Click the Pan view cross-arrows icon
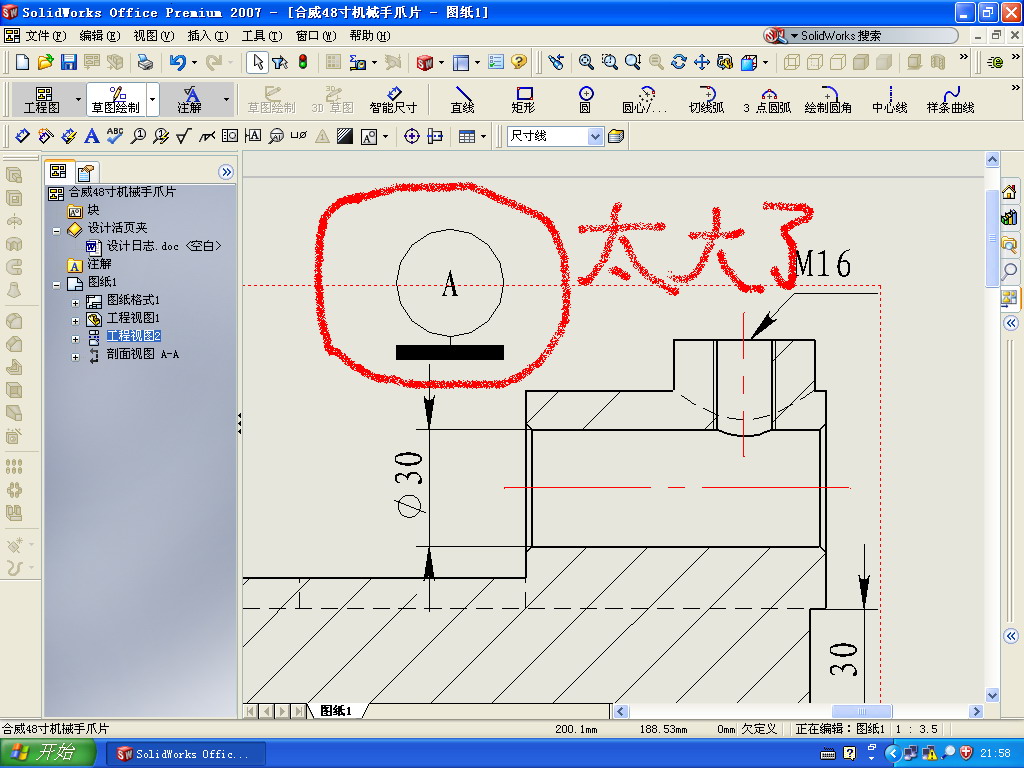This screenshot has width=1024, height=768. click(x=702, y=62)
